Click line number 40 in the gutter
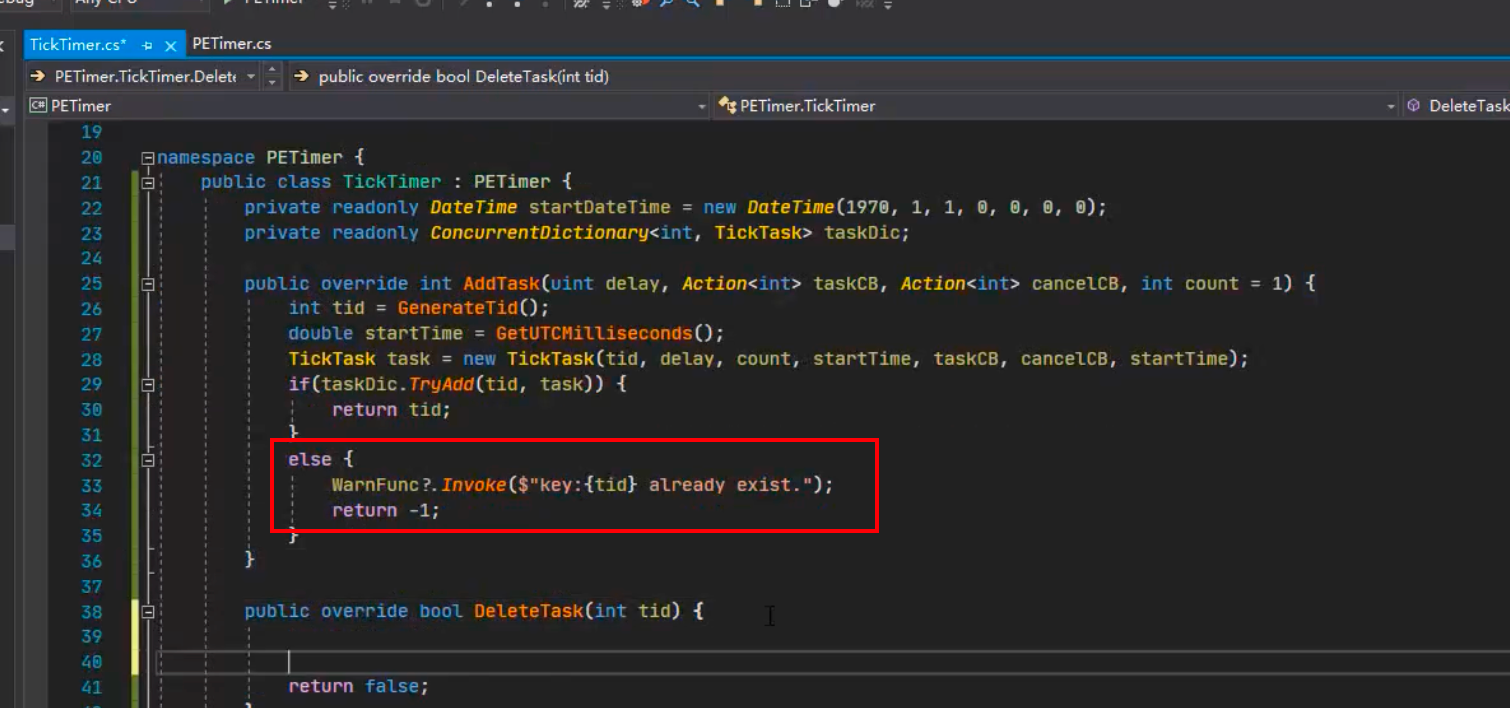The width and height of the screenshot is (1510, 708). 91,661
